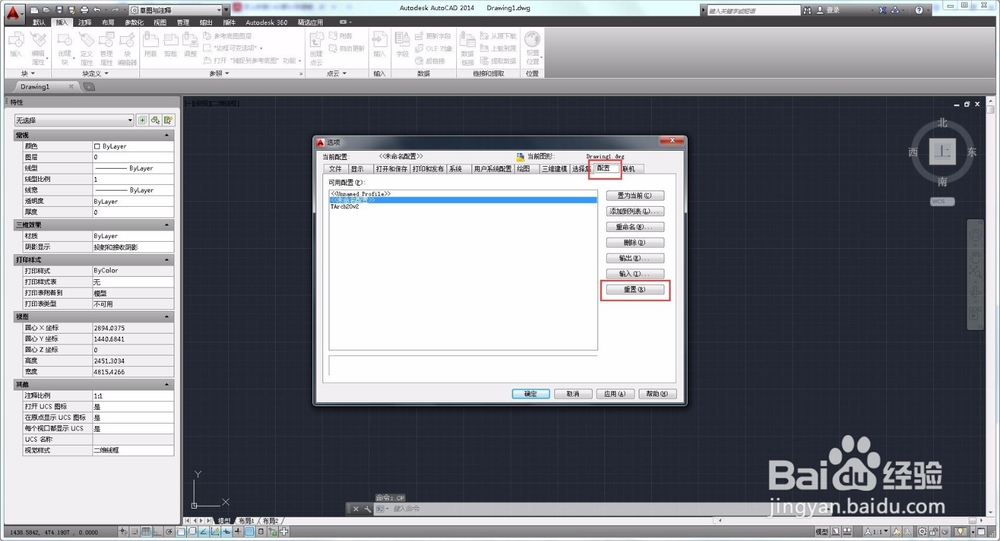Open the 无选择 object selection dropdown in properties panel
Image resolution: width=1000 pixels, height=541 pixels.
[x=74, y=120]
